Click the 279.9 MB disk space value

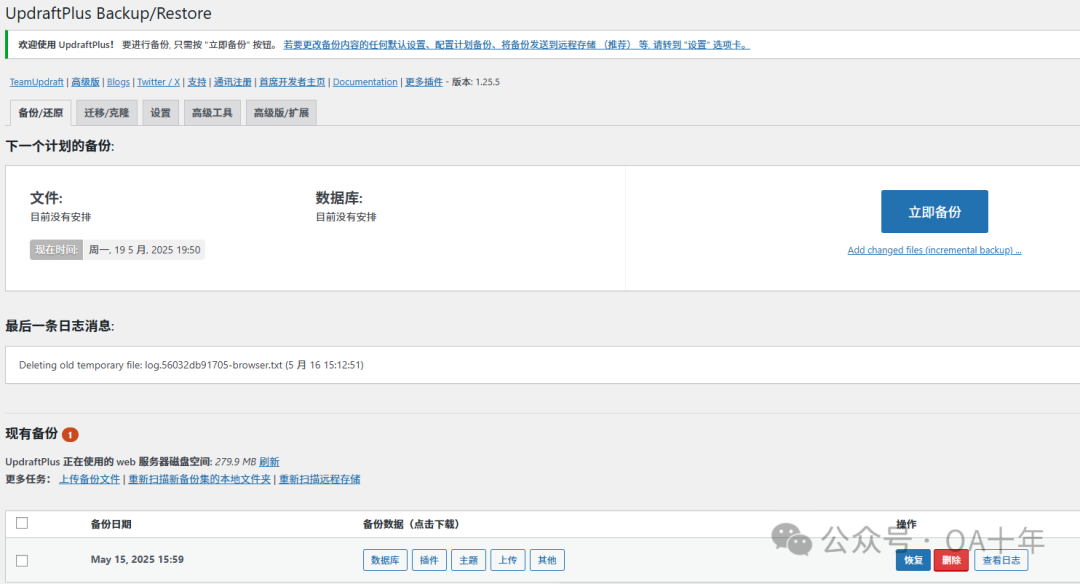[x=236, y=462]
